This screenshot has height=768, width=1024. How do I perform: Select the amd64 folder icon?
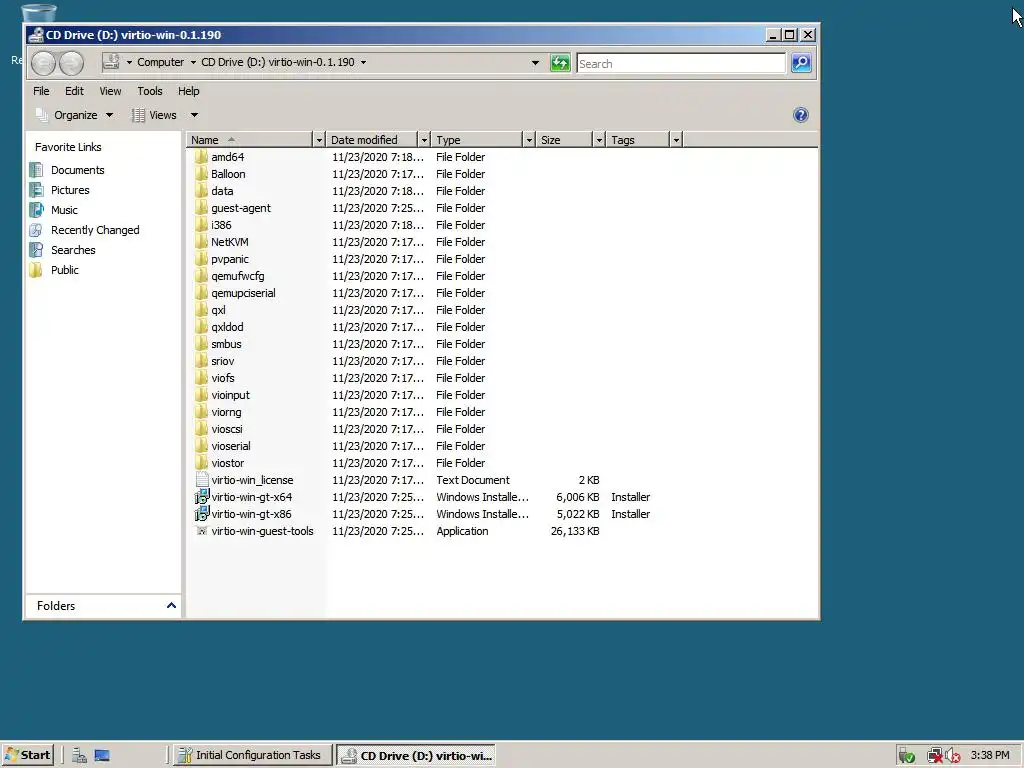click(201, 157)
